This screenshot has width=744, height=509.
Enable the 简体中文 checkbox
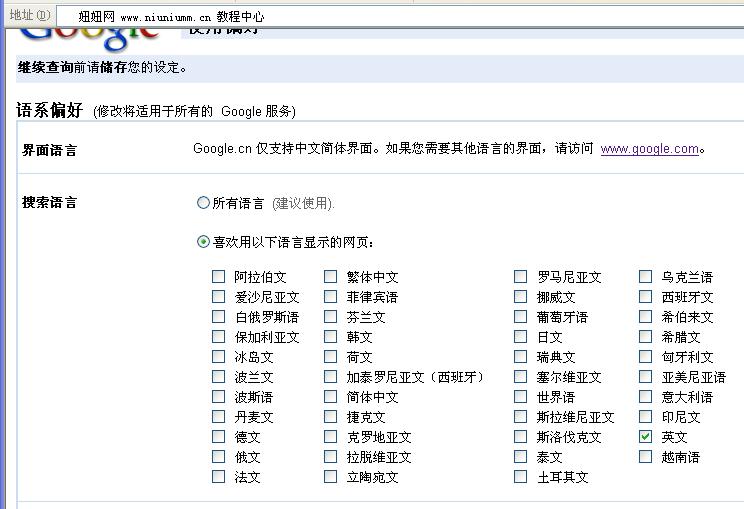[x=331, y=397]
